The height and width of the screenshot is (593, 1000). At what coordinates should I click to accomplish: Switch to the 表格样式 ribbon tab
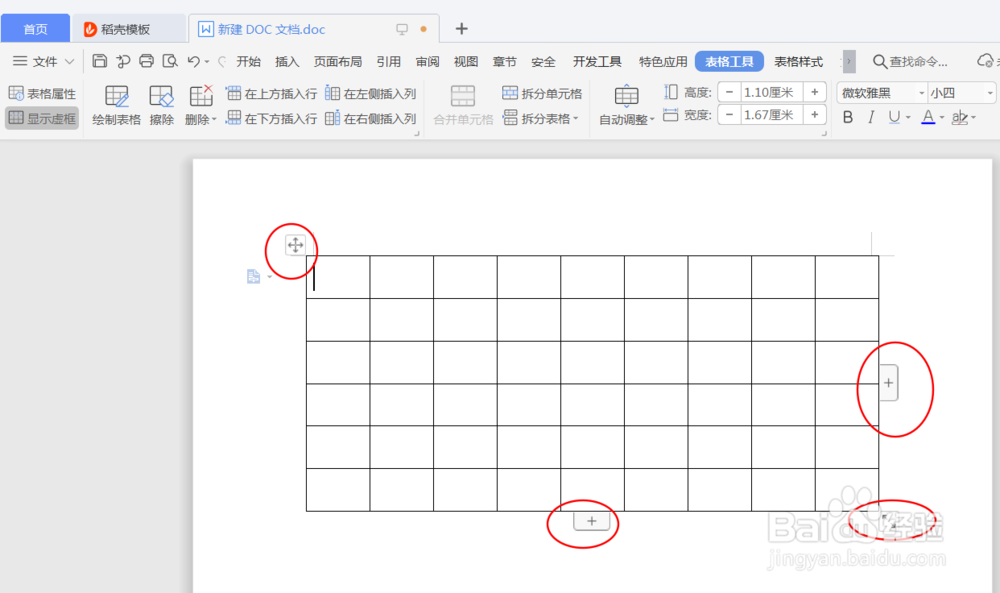[798, 61]
